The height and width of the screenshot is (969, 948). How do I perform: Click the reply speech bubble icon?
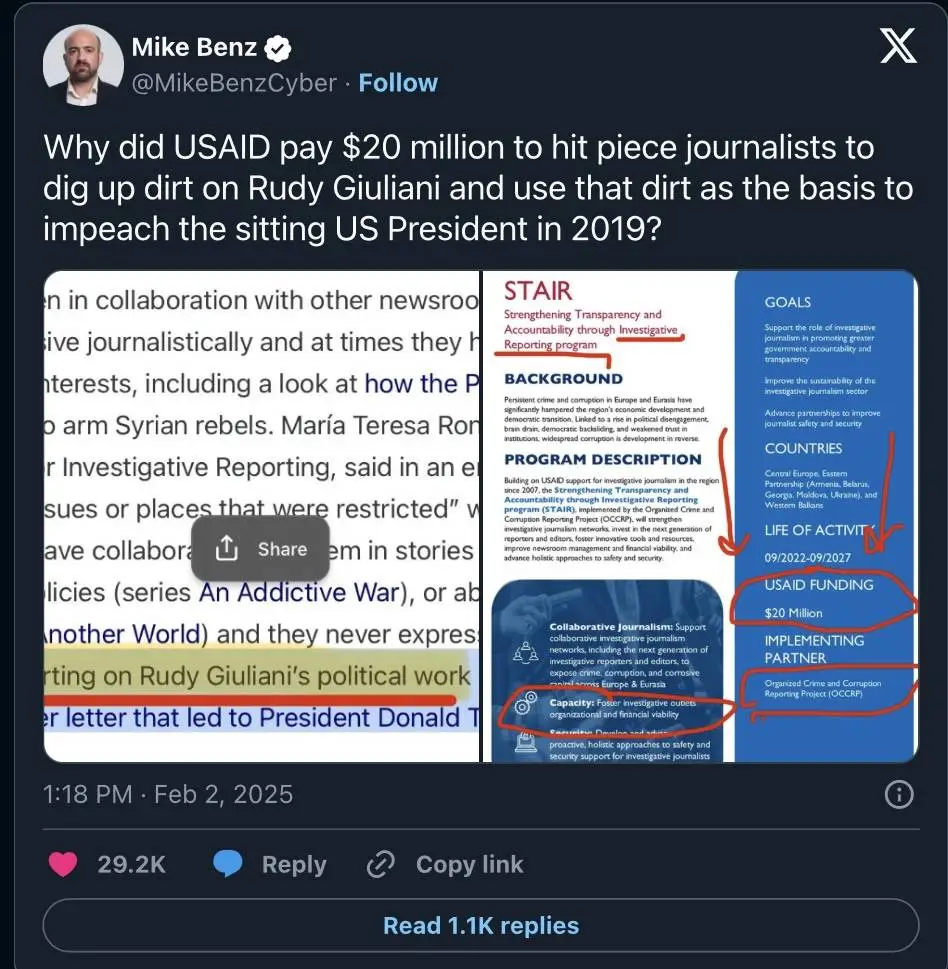[228, 864]
